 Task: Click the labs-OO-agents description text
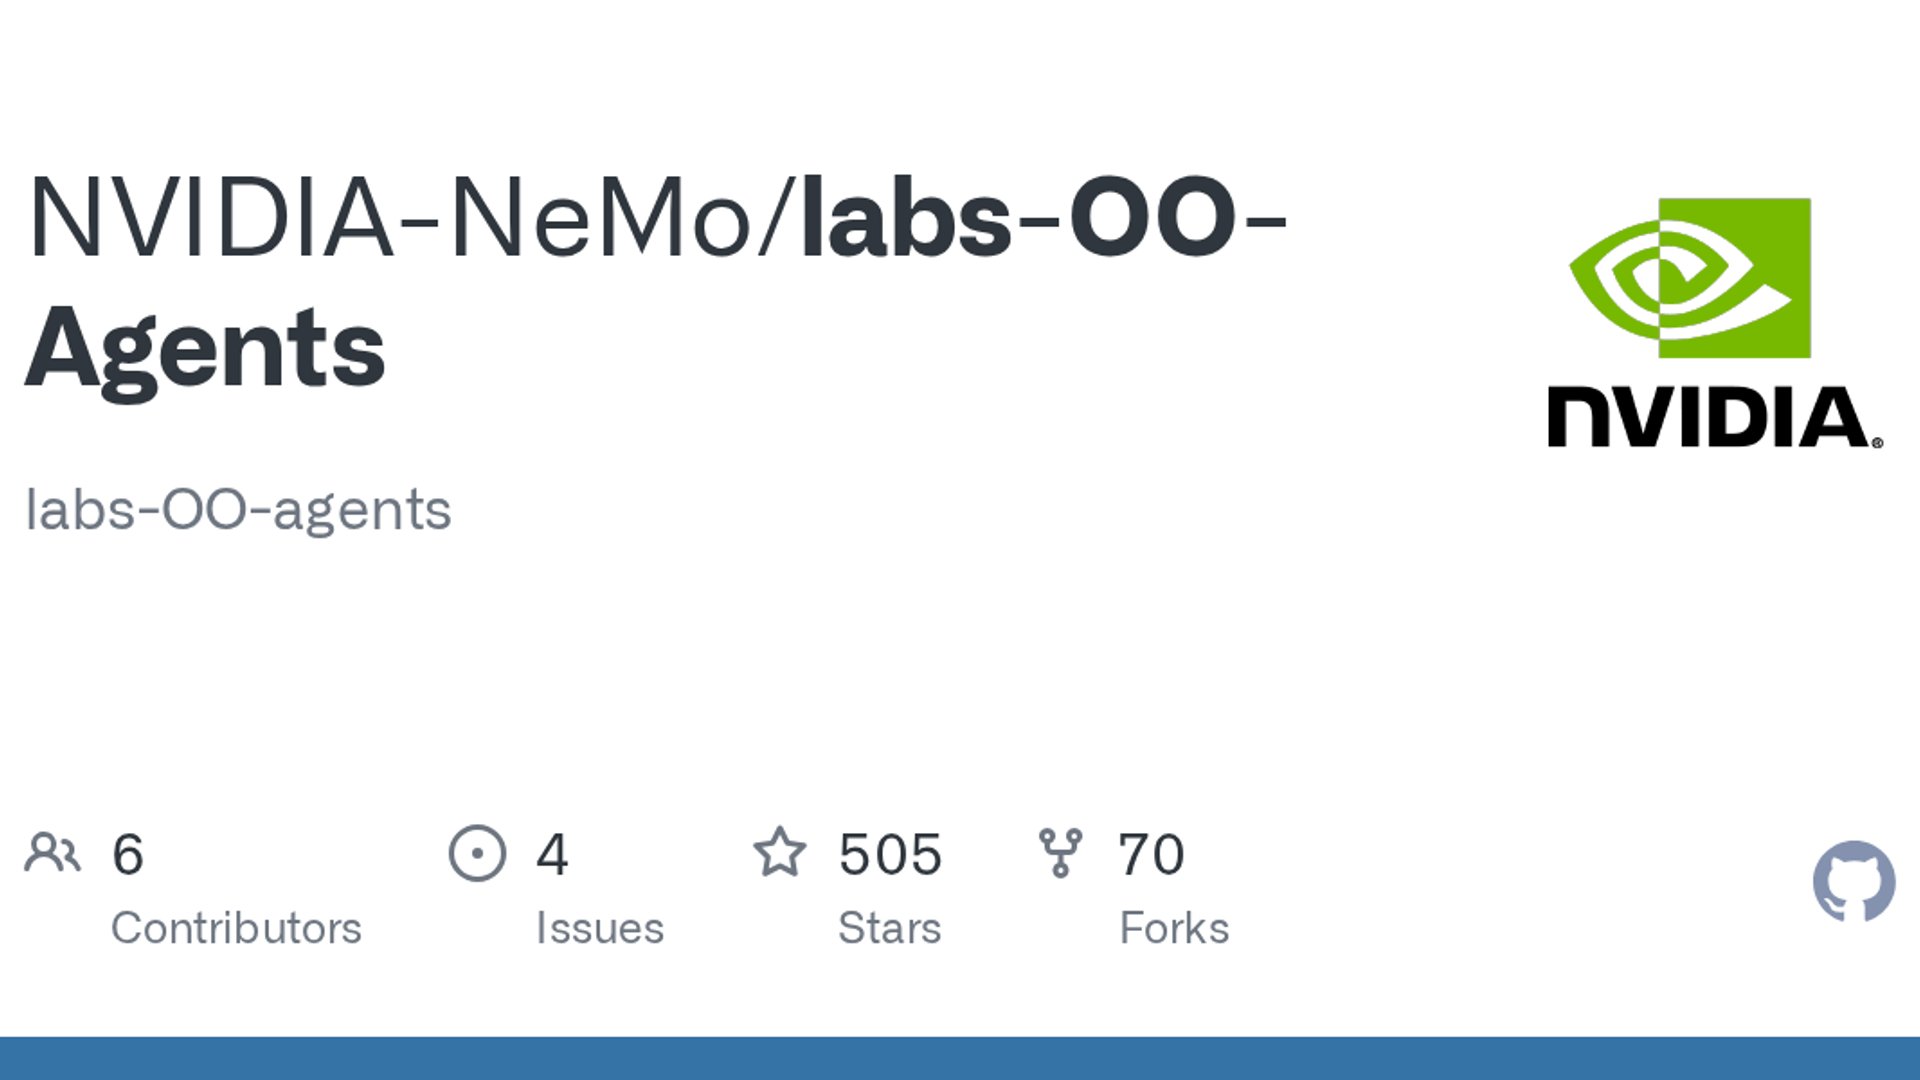click(238, 511)
